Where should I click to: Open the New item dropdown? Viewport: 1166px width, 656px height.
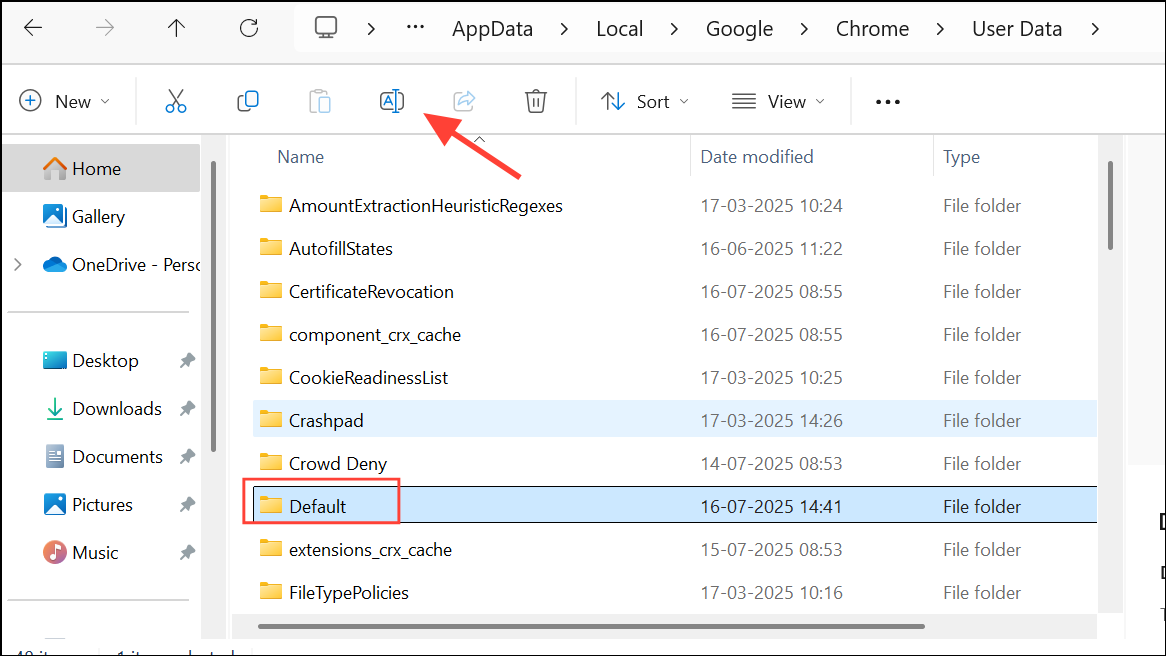coord(66,101)
